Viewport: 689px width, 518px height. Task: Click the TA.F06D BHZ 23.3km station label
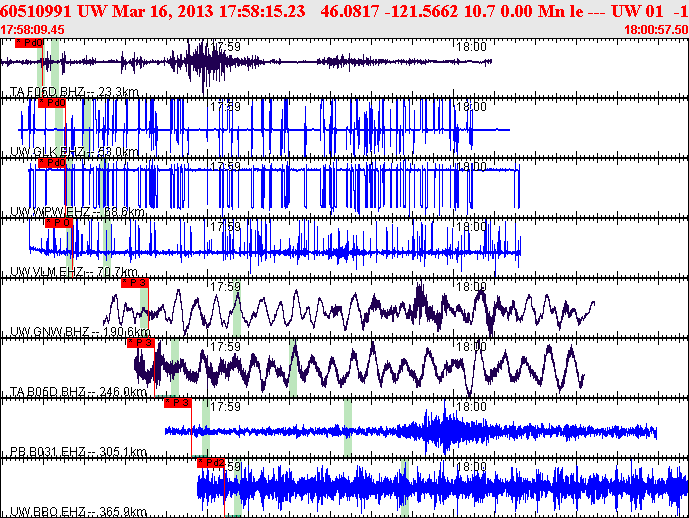click(74, 92)
